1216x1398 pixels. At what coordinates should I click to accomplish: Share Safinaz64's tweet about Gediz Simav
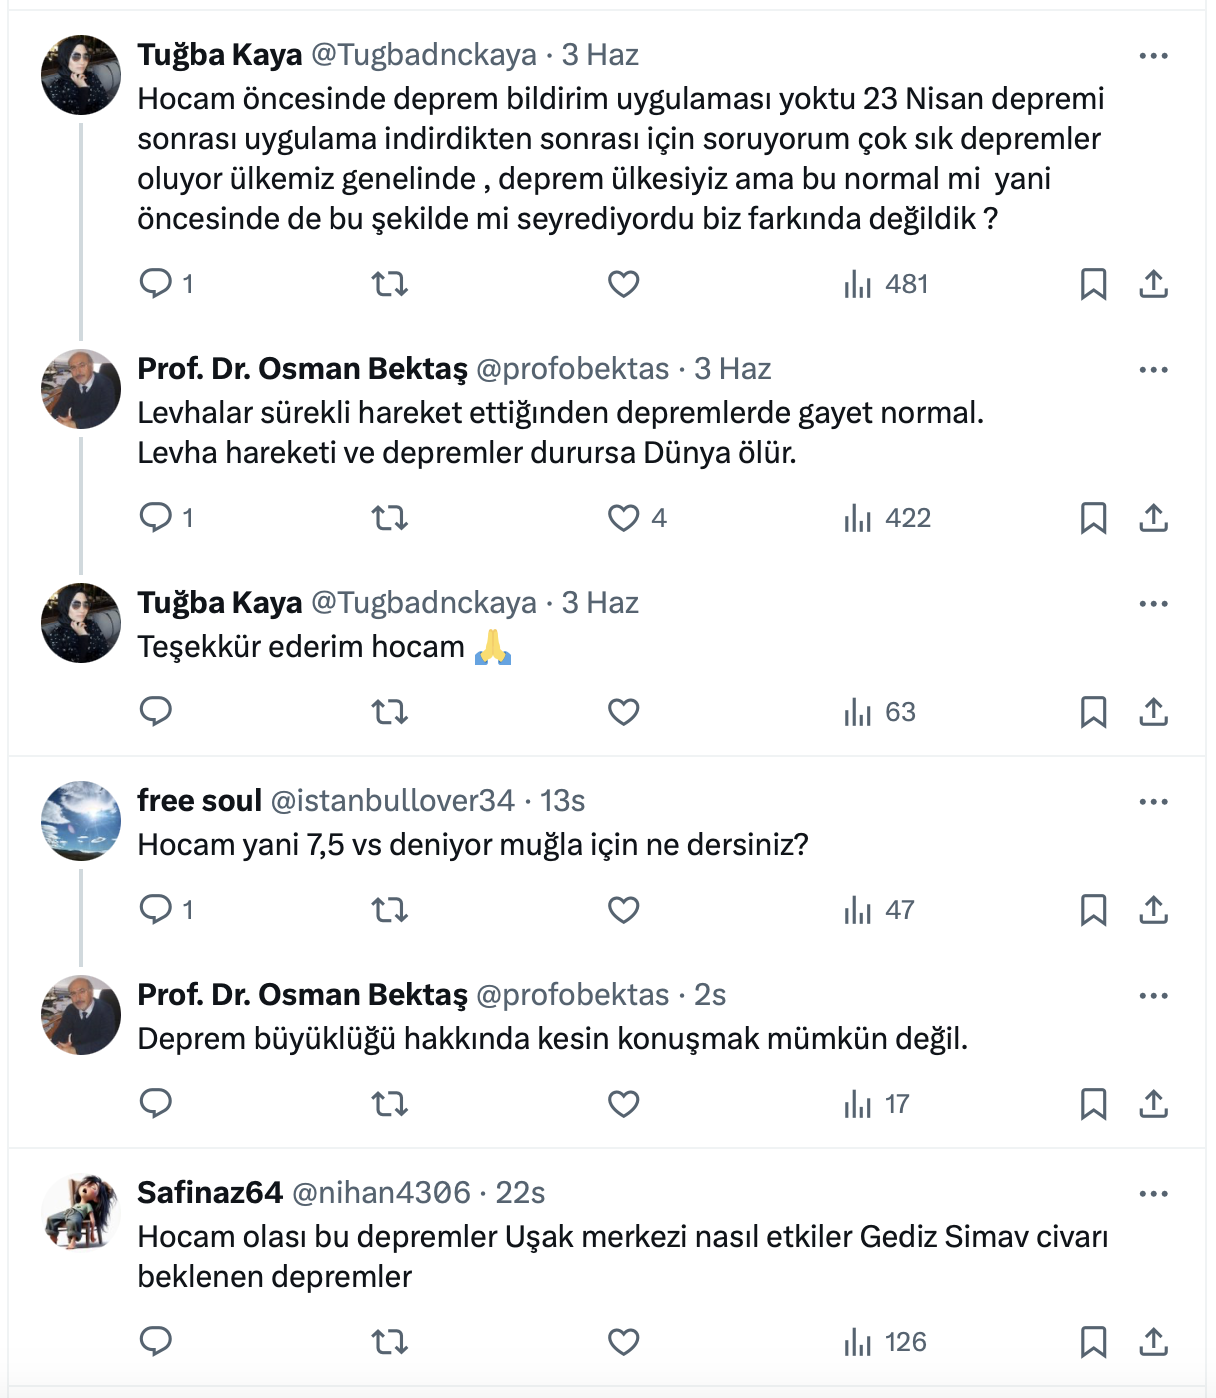tap(1153, 1342)
